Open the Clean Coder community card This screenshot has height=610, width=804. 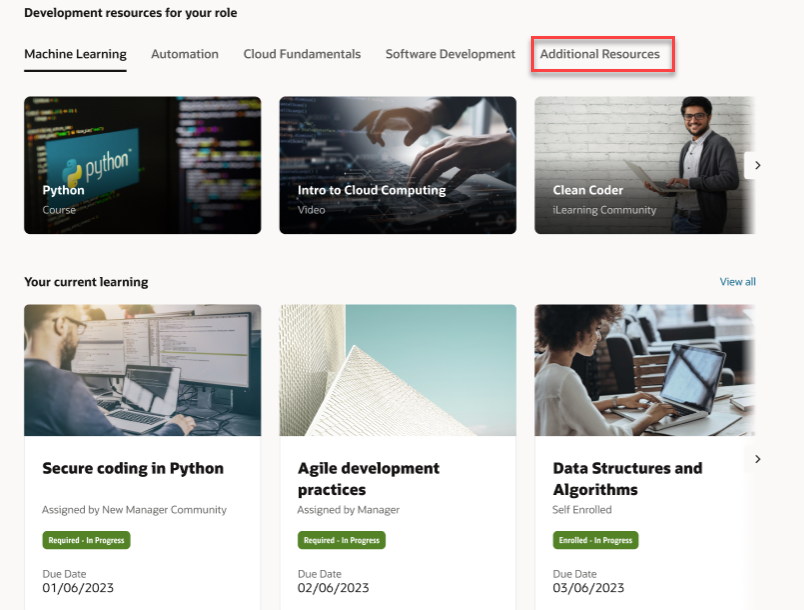[645, 165]
